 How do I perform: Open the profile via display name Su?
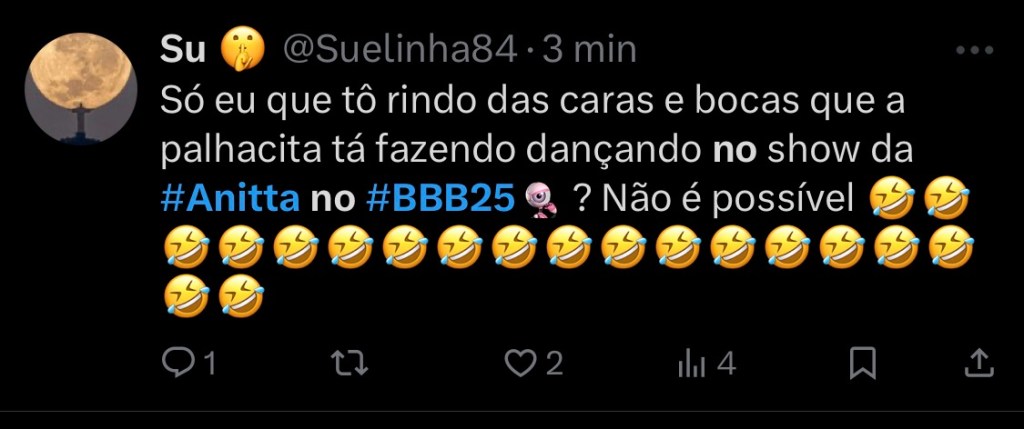pos(182,50)
